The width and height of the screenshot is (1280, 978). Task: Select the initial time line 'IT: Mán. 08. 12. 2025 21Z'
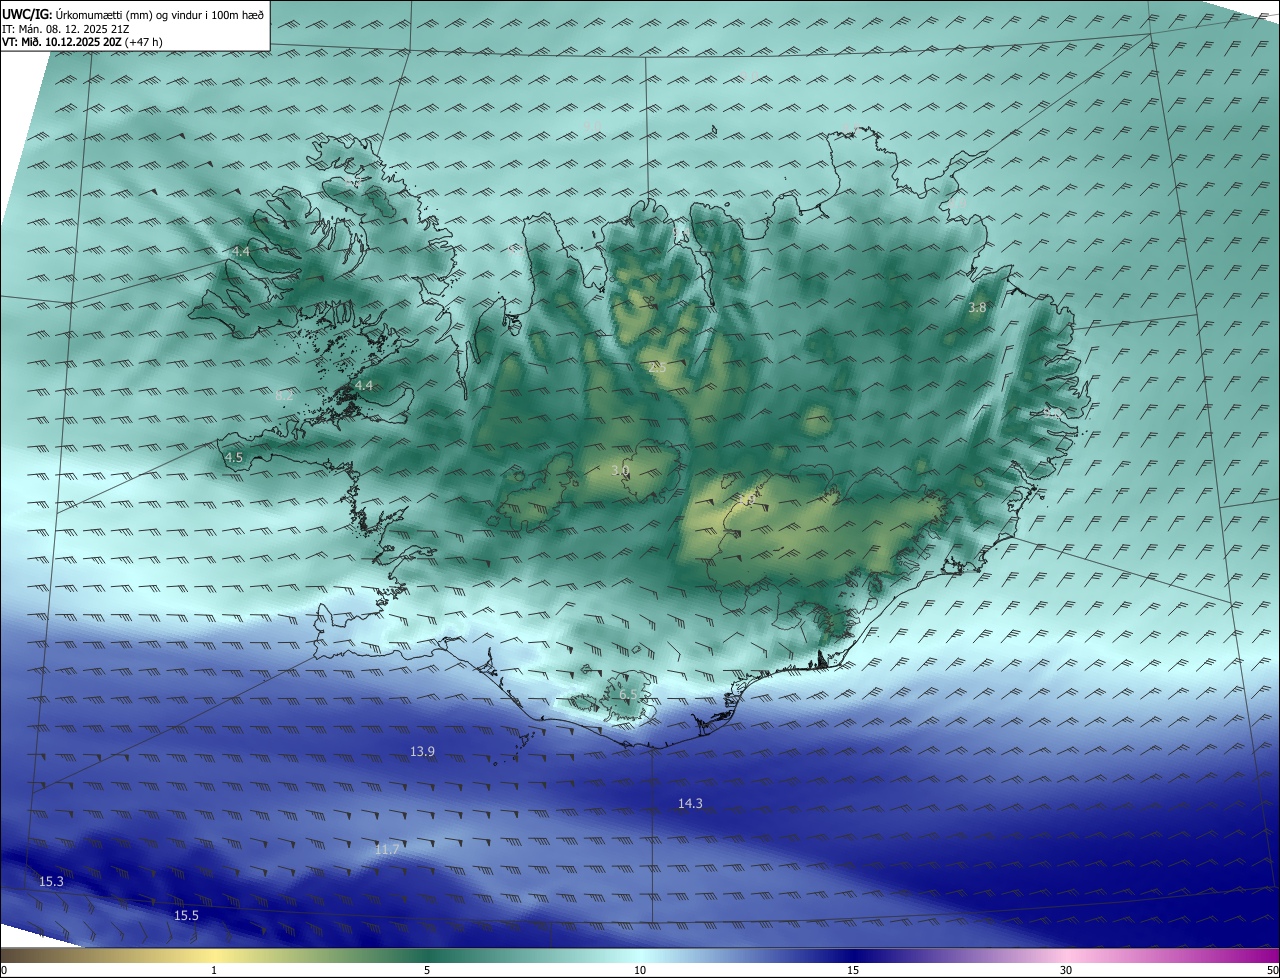point(65,29)
